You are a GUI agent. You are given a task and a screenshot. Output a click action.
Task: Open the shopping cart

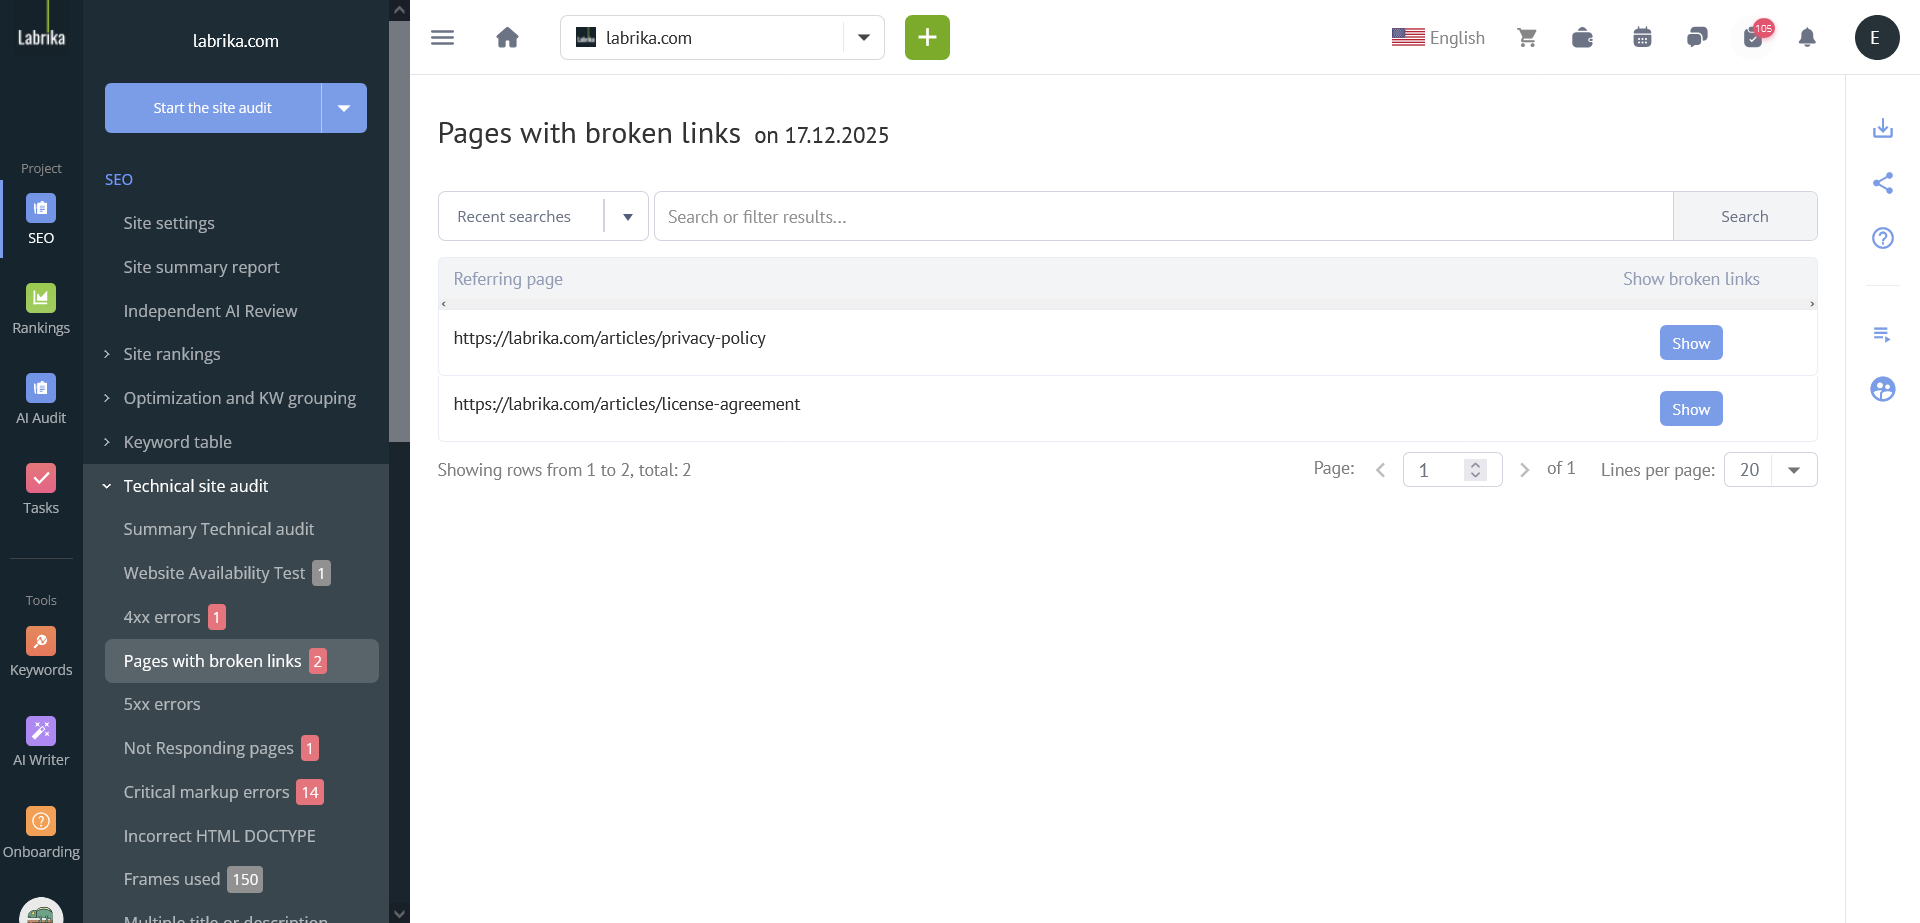pos(1527,38)
